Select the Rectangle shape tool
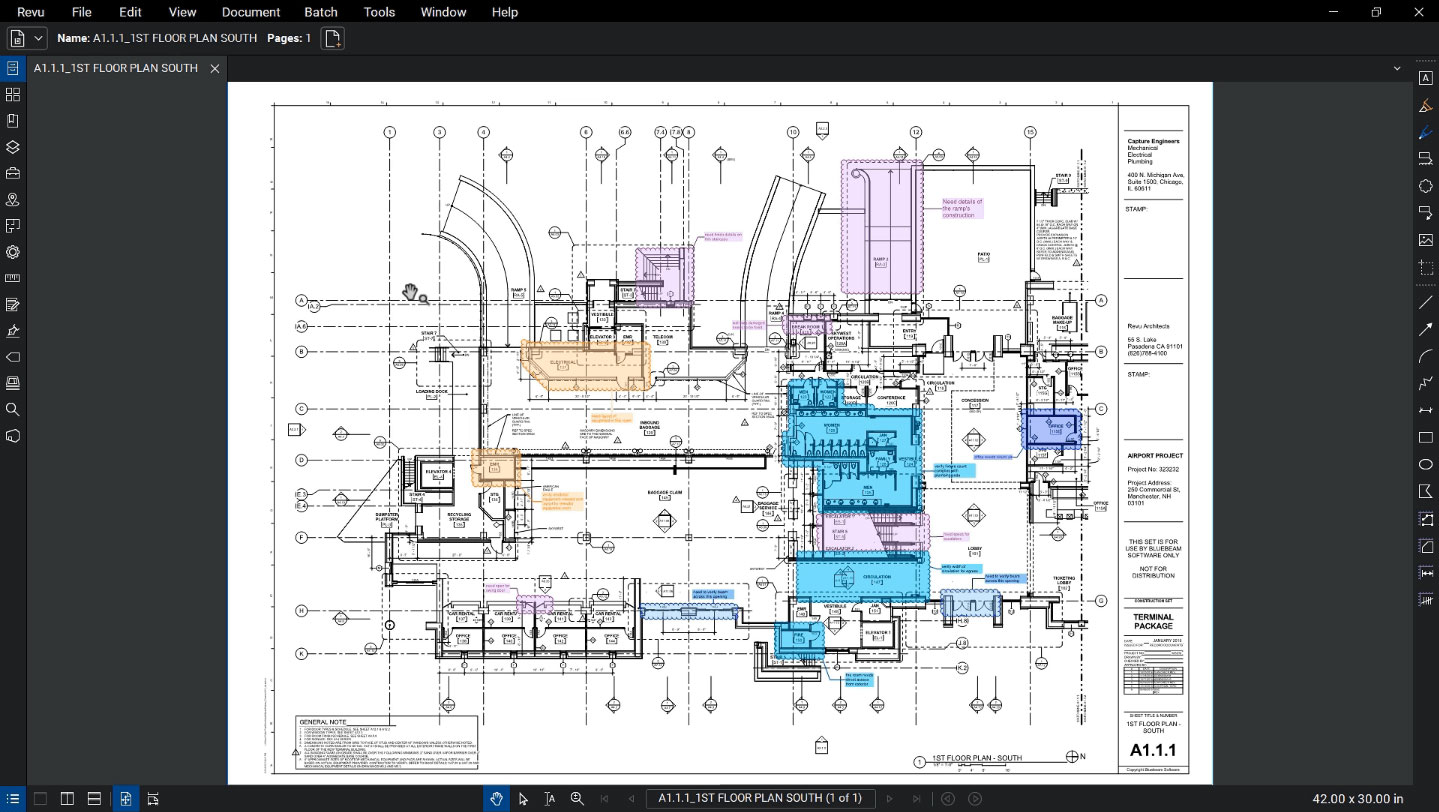 (1426, 437)
